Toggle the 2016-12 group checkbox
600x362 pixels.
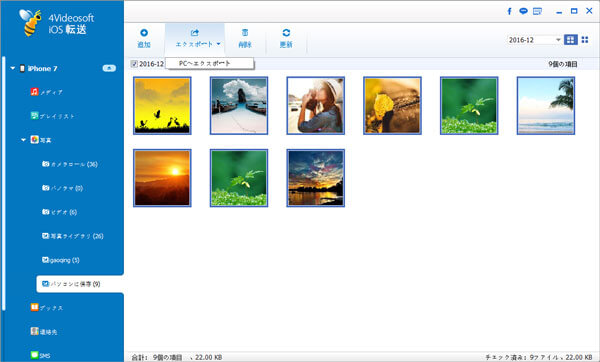tap(134, 64)
